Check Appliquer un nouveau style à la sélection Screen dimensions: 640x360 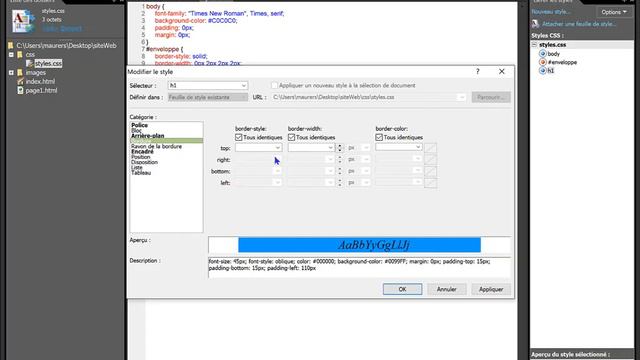click(x=274, y=85)
